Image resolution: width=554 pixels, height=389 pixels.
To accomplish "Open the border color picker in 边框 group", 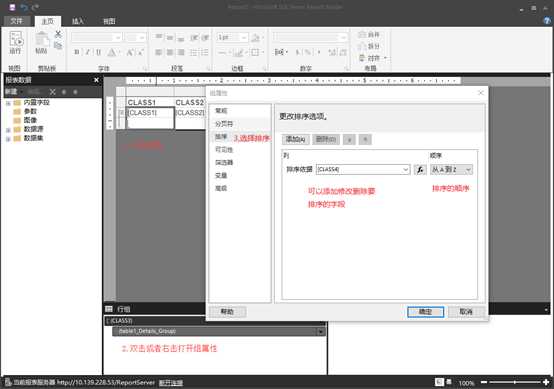I will pos(239,53).
